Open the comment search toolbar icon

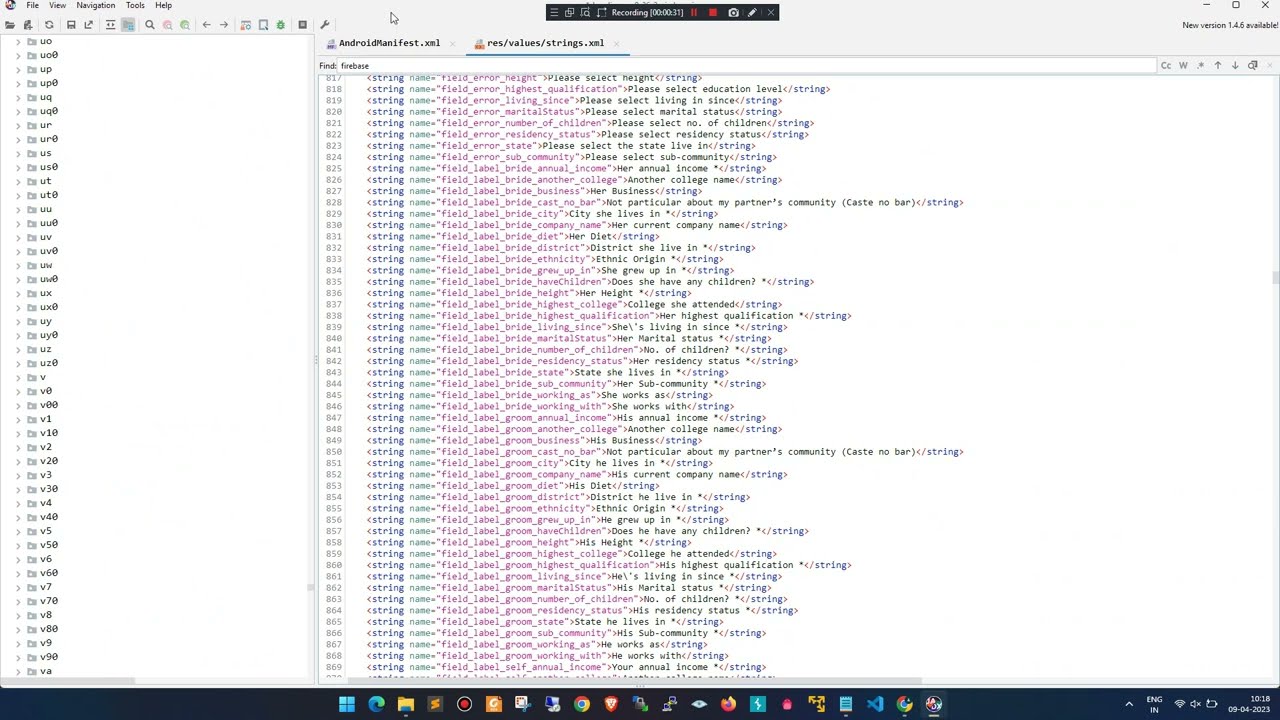185,25
